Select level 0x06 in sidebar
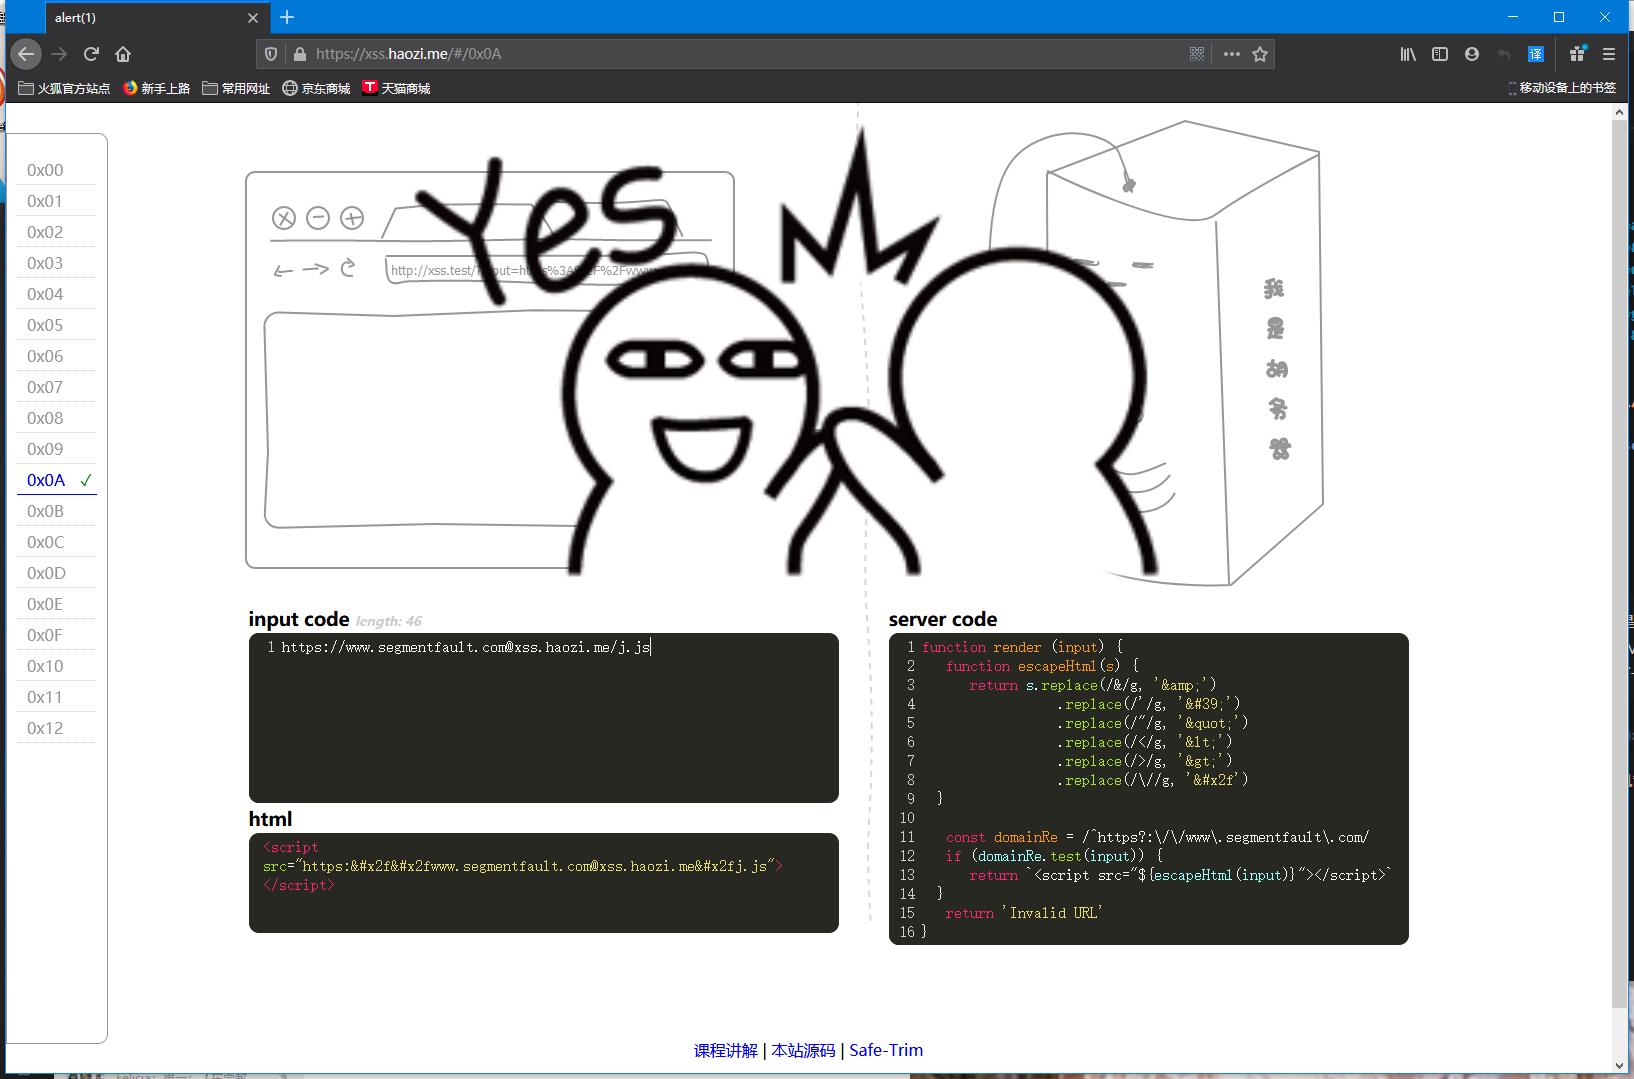Viewport: 1634px width, 1079px height. click(57, 356)
